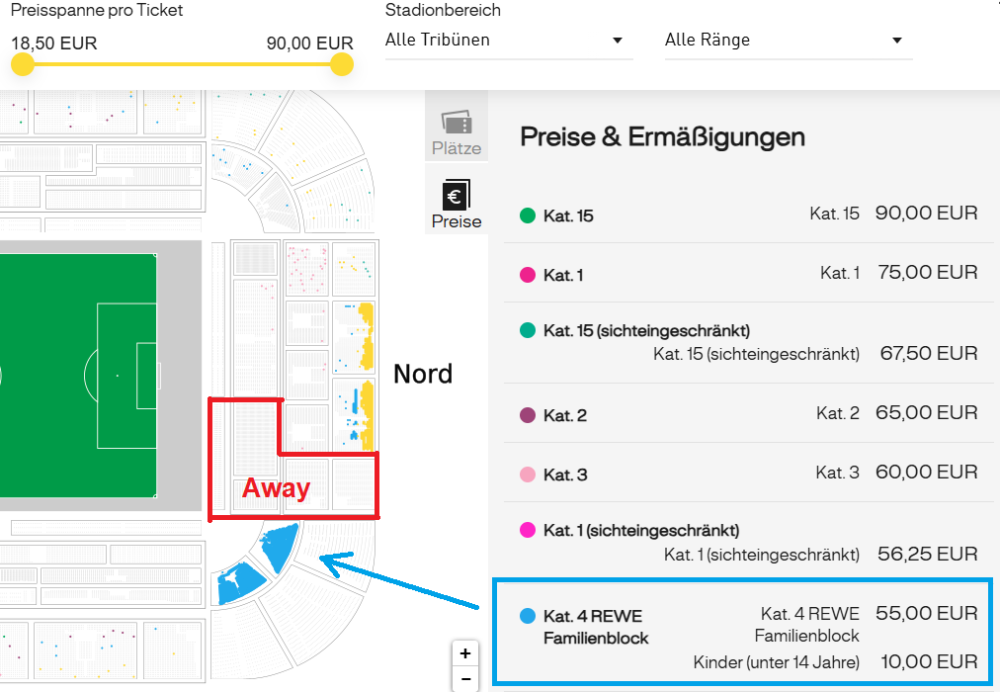
Task: Zoom in on stadium map
Action: (x=465, y=654)
